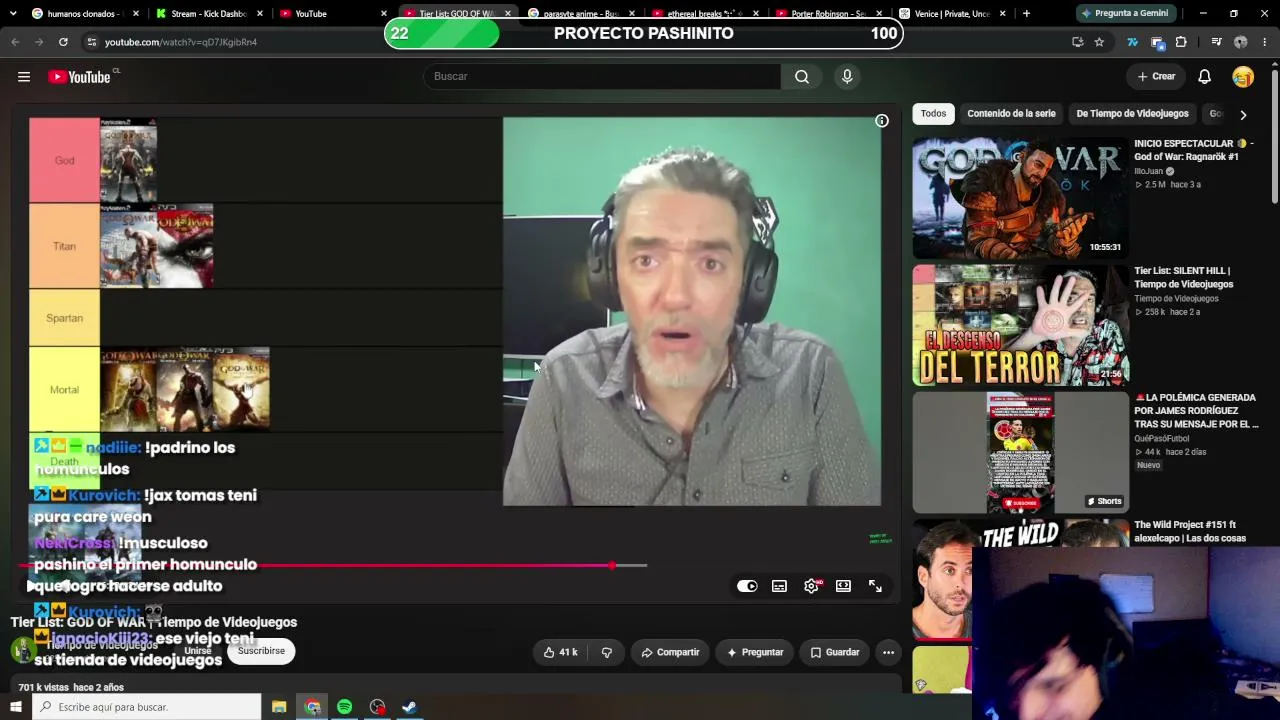The height and width of the screenshot is (720, 1280).
Task: Click the Windows taskbar search box
Action: (x=147, y=707)
